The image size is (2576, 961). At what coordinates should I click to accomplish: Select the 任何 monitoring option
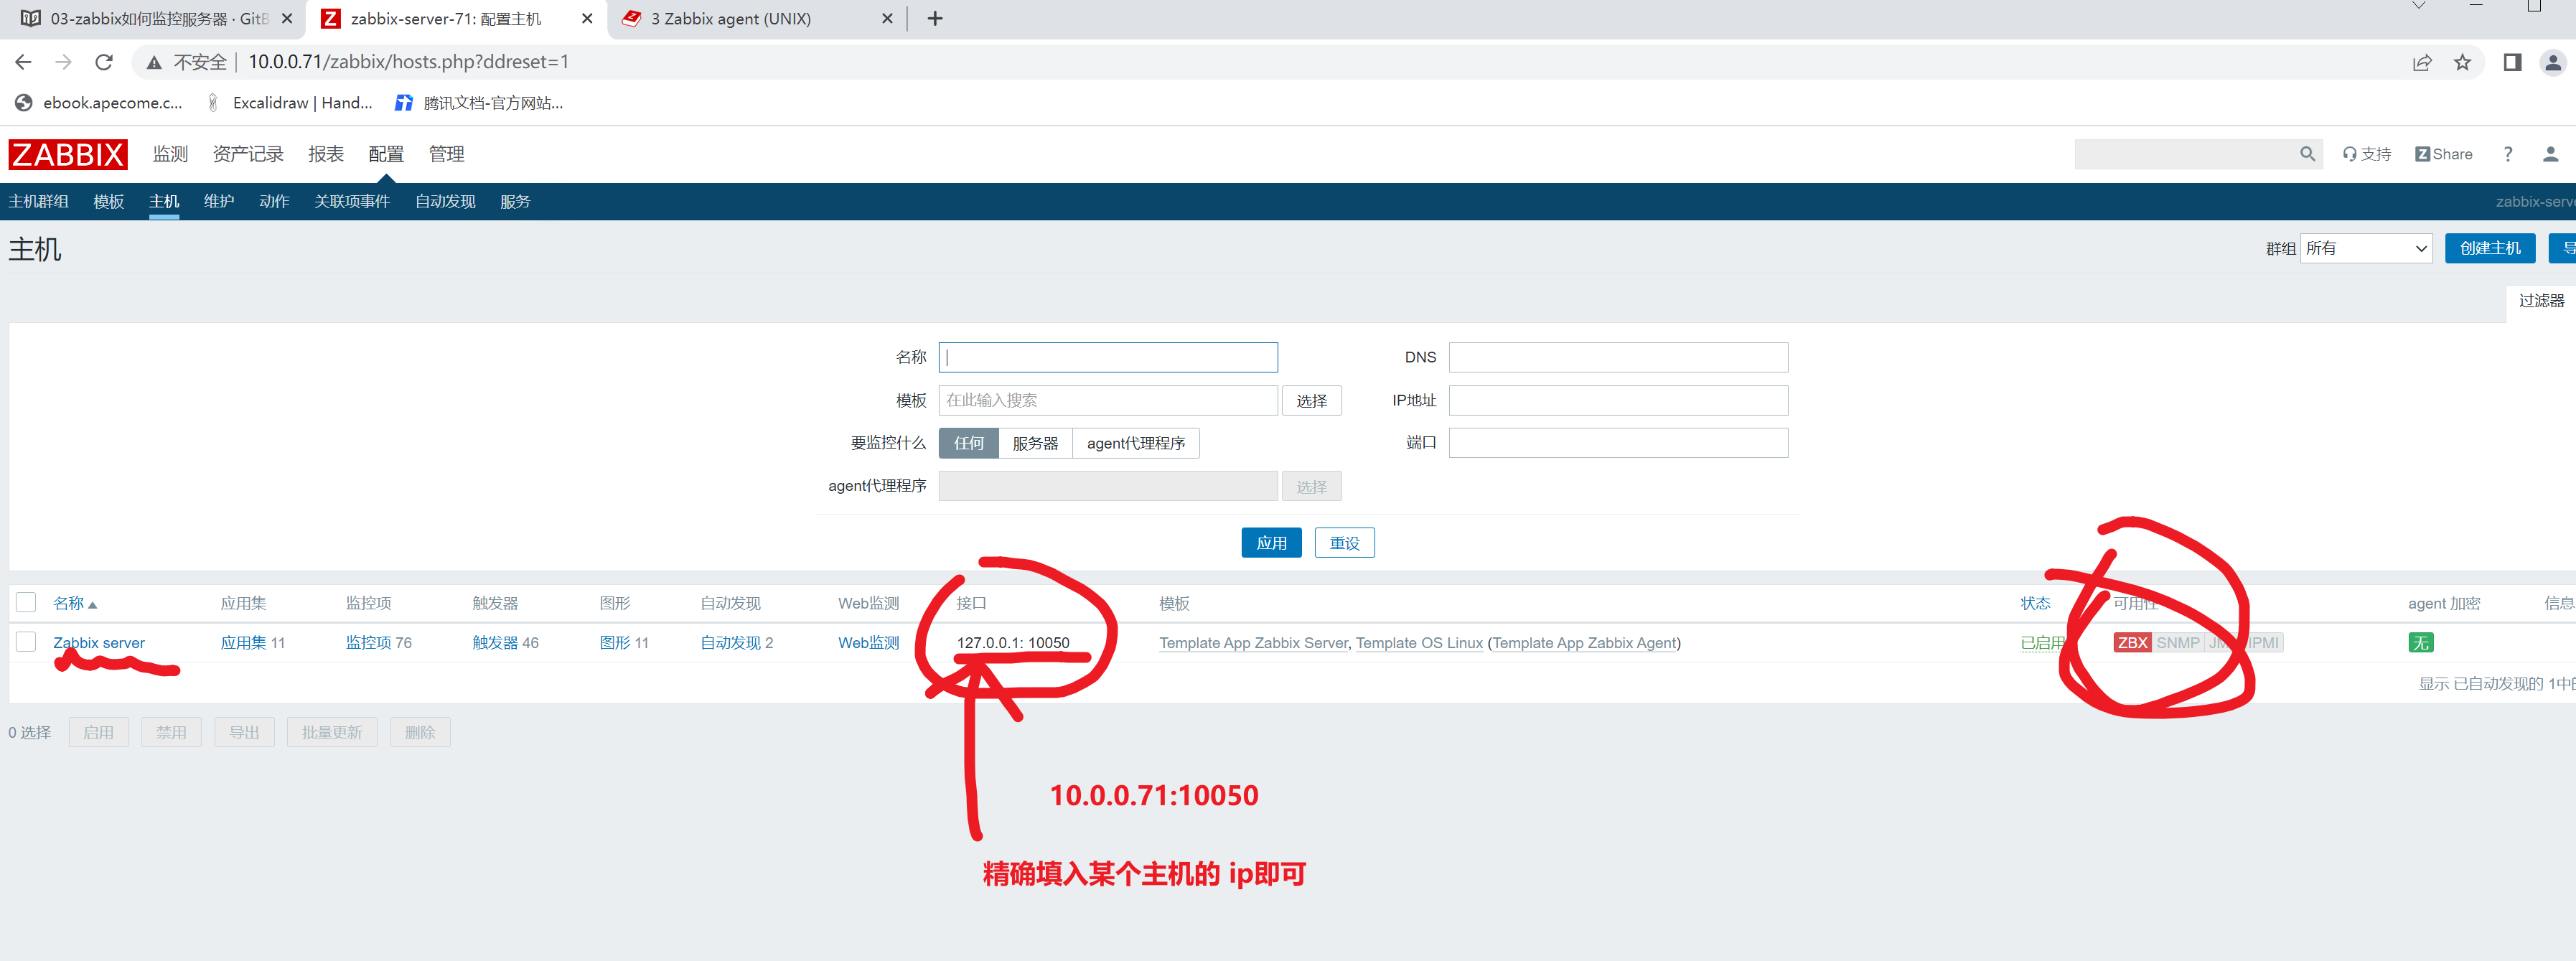coord(968,443)
